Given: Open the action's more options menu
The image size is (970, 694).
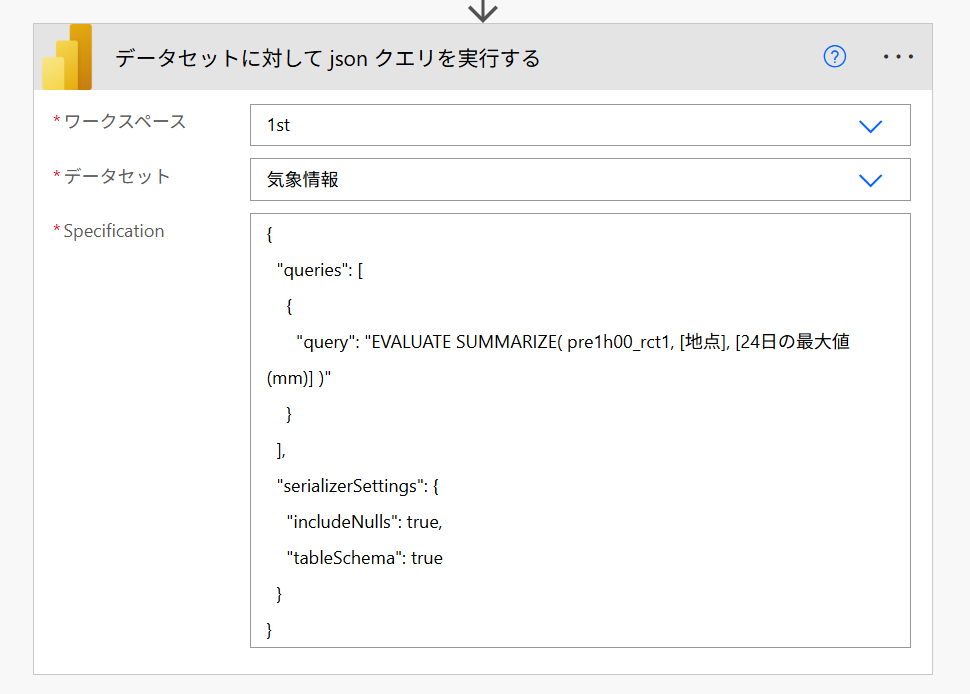Looking at the screenshot, I should (898, 57).
